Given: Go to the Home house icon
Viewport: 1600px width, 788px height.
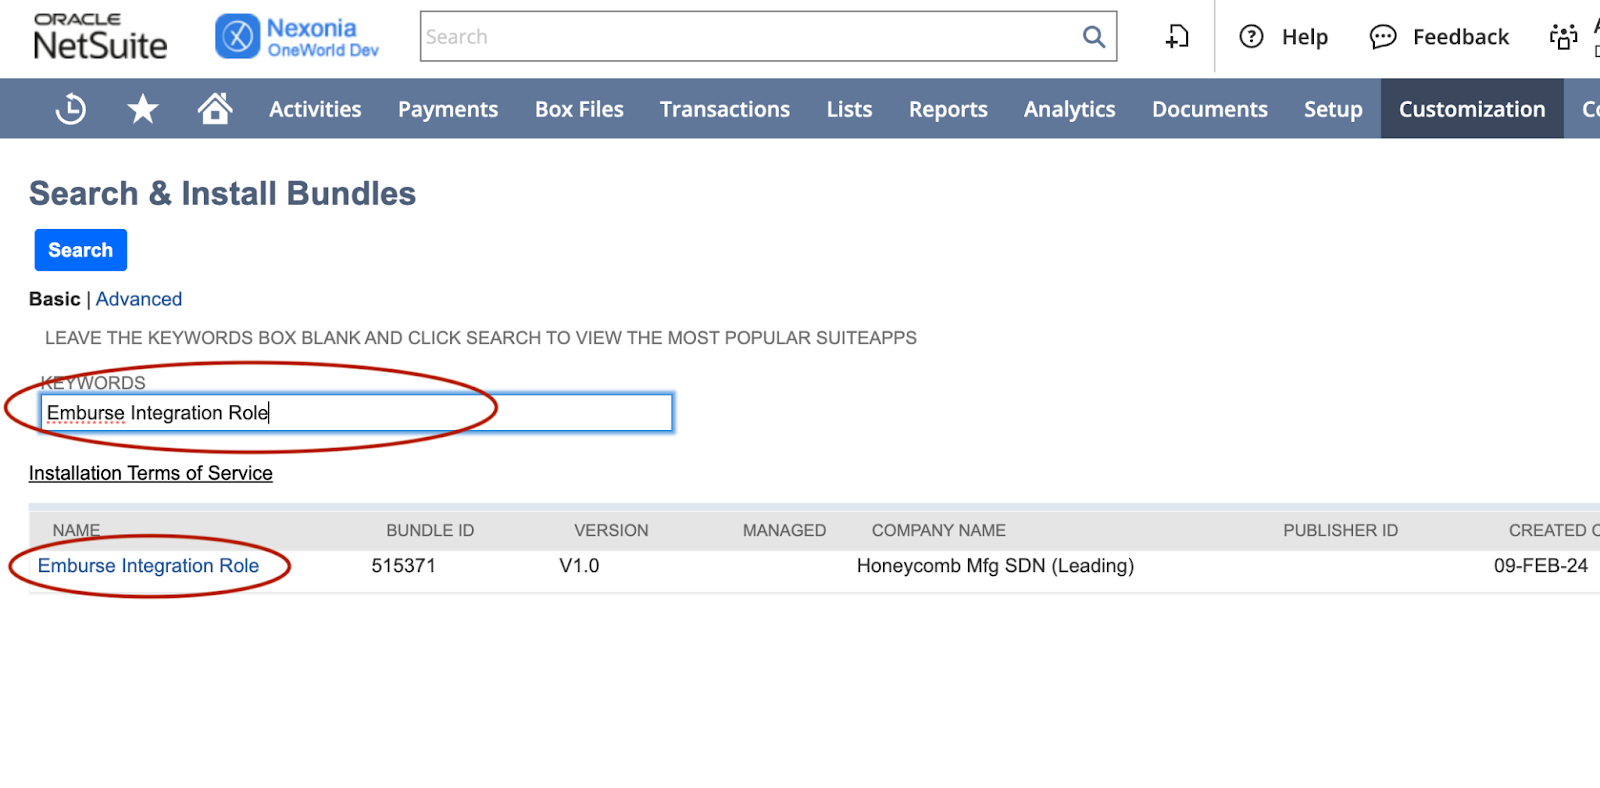Looking at the screenshot, I should point(215,108).
